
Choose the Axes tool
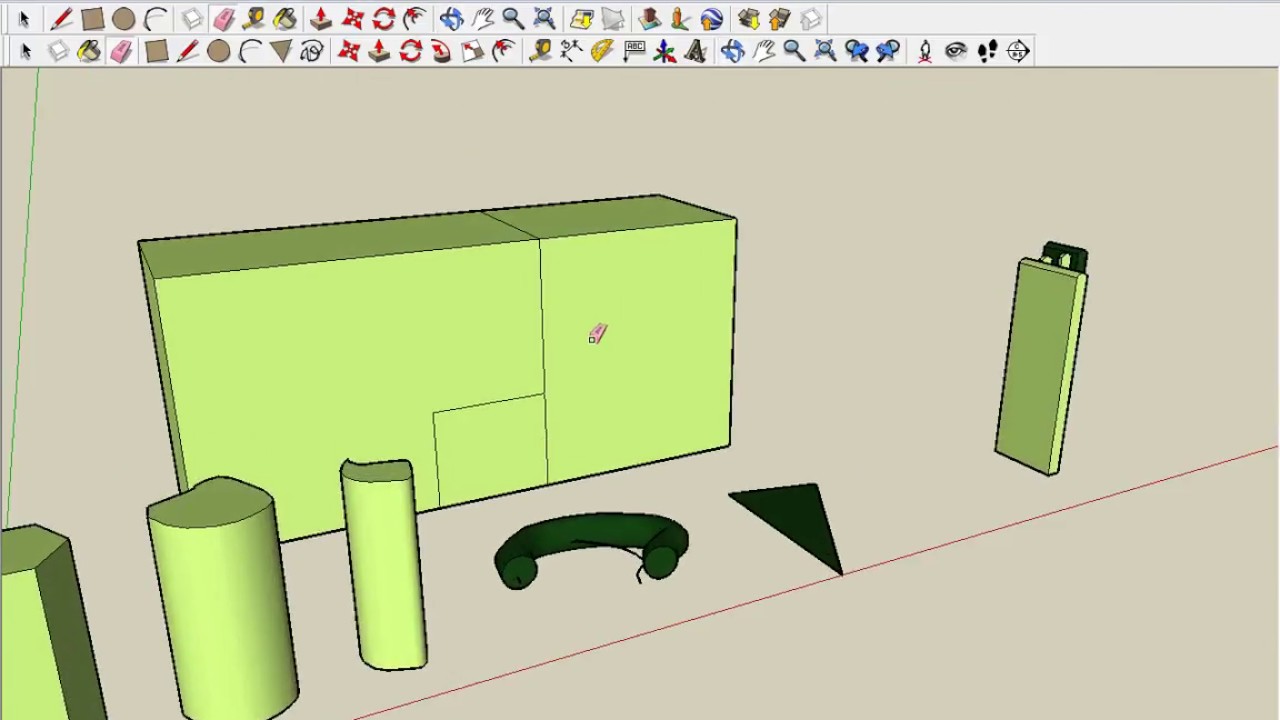click(x=664, y=51)
